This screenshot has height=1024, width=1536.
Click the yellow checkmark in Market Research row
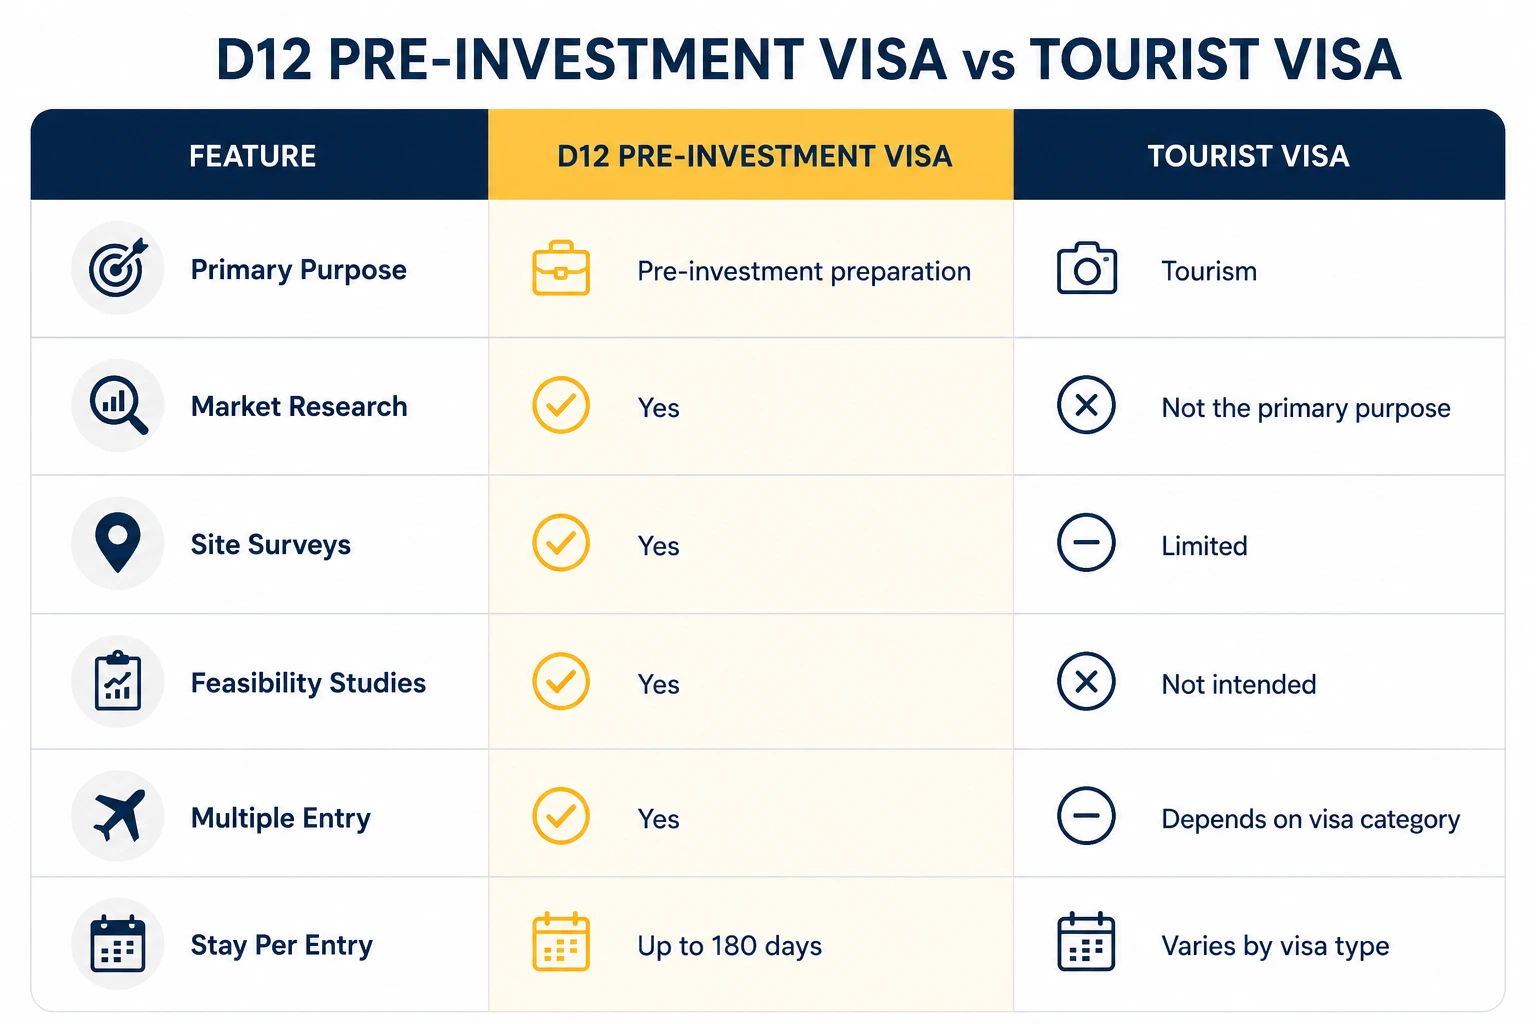[561, 405]
